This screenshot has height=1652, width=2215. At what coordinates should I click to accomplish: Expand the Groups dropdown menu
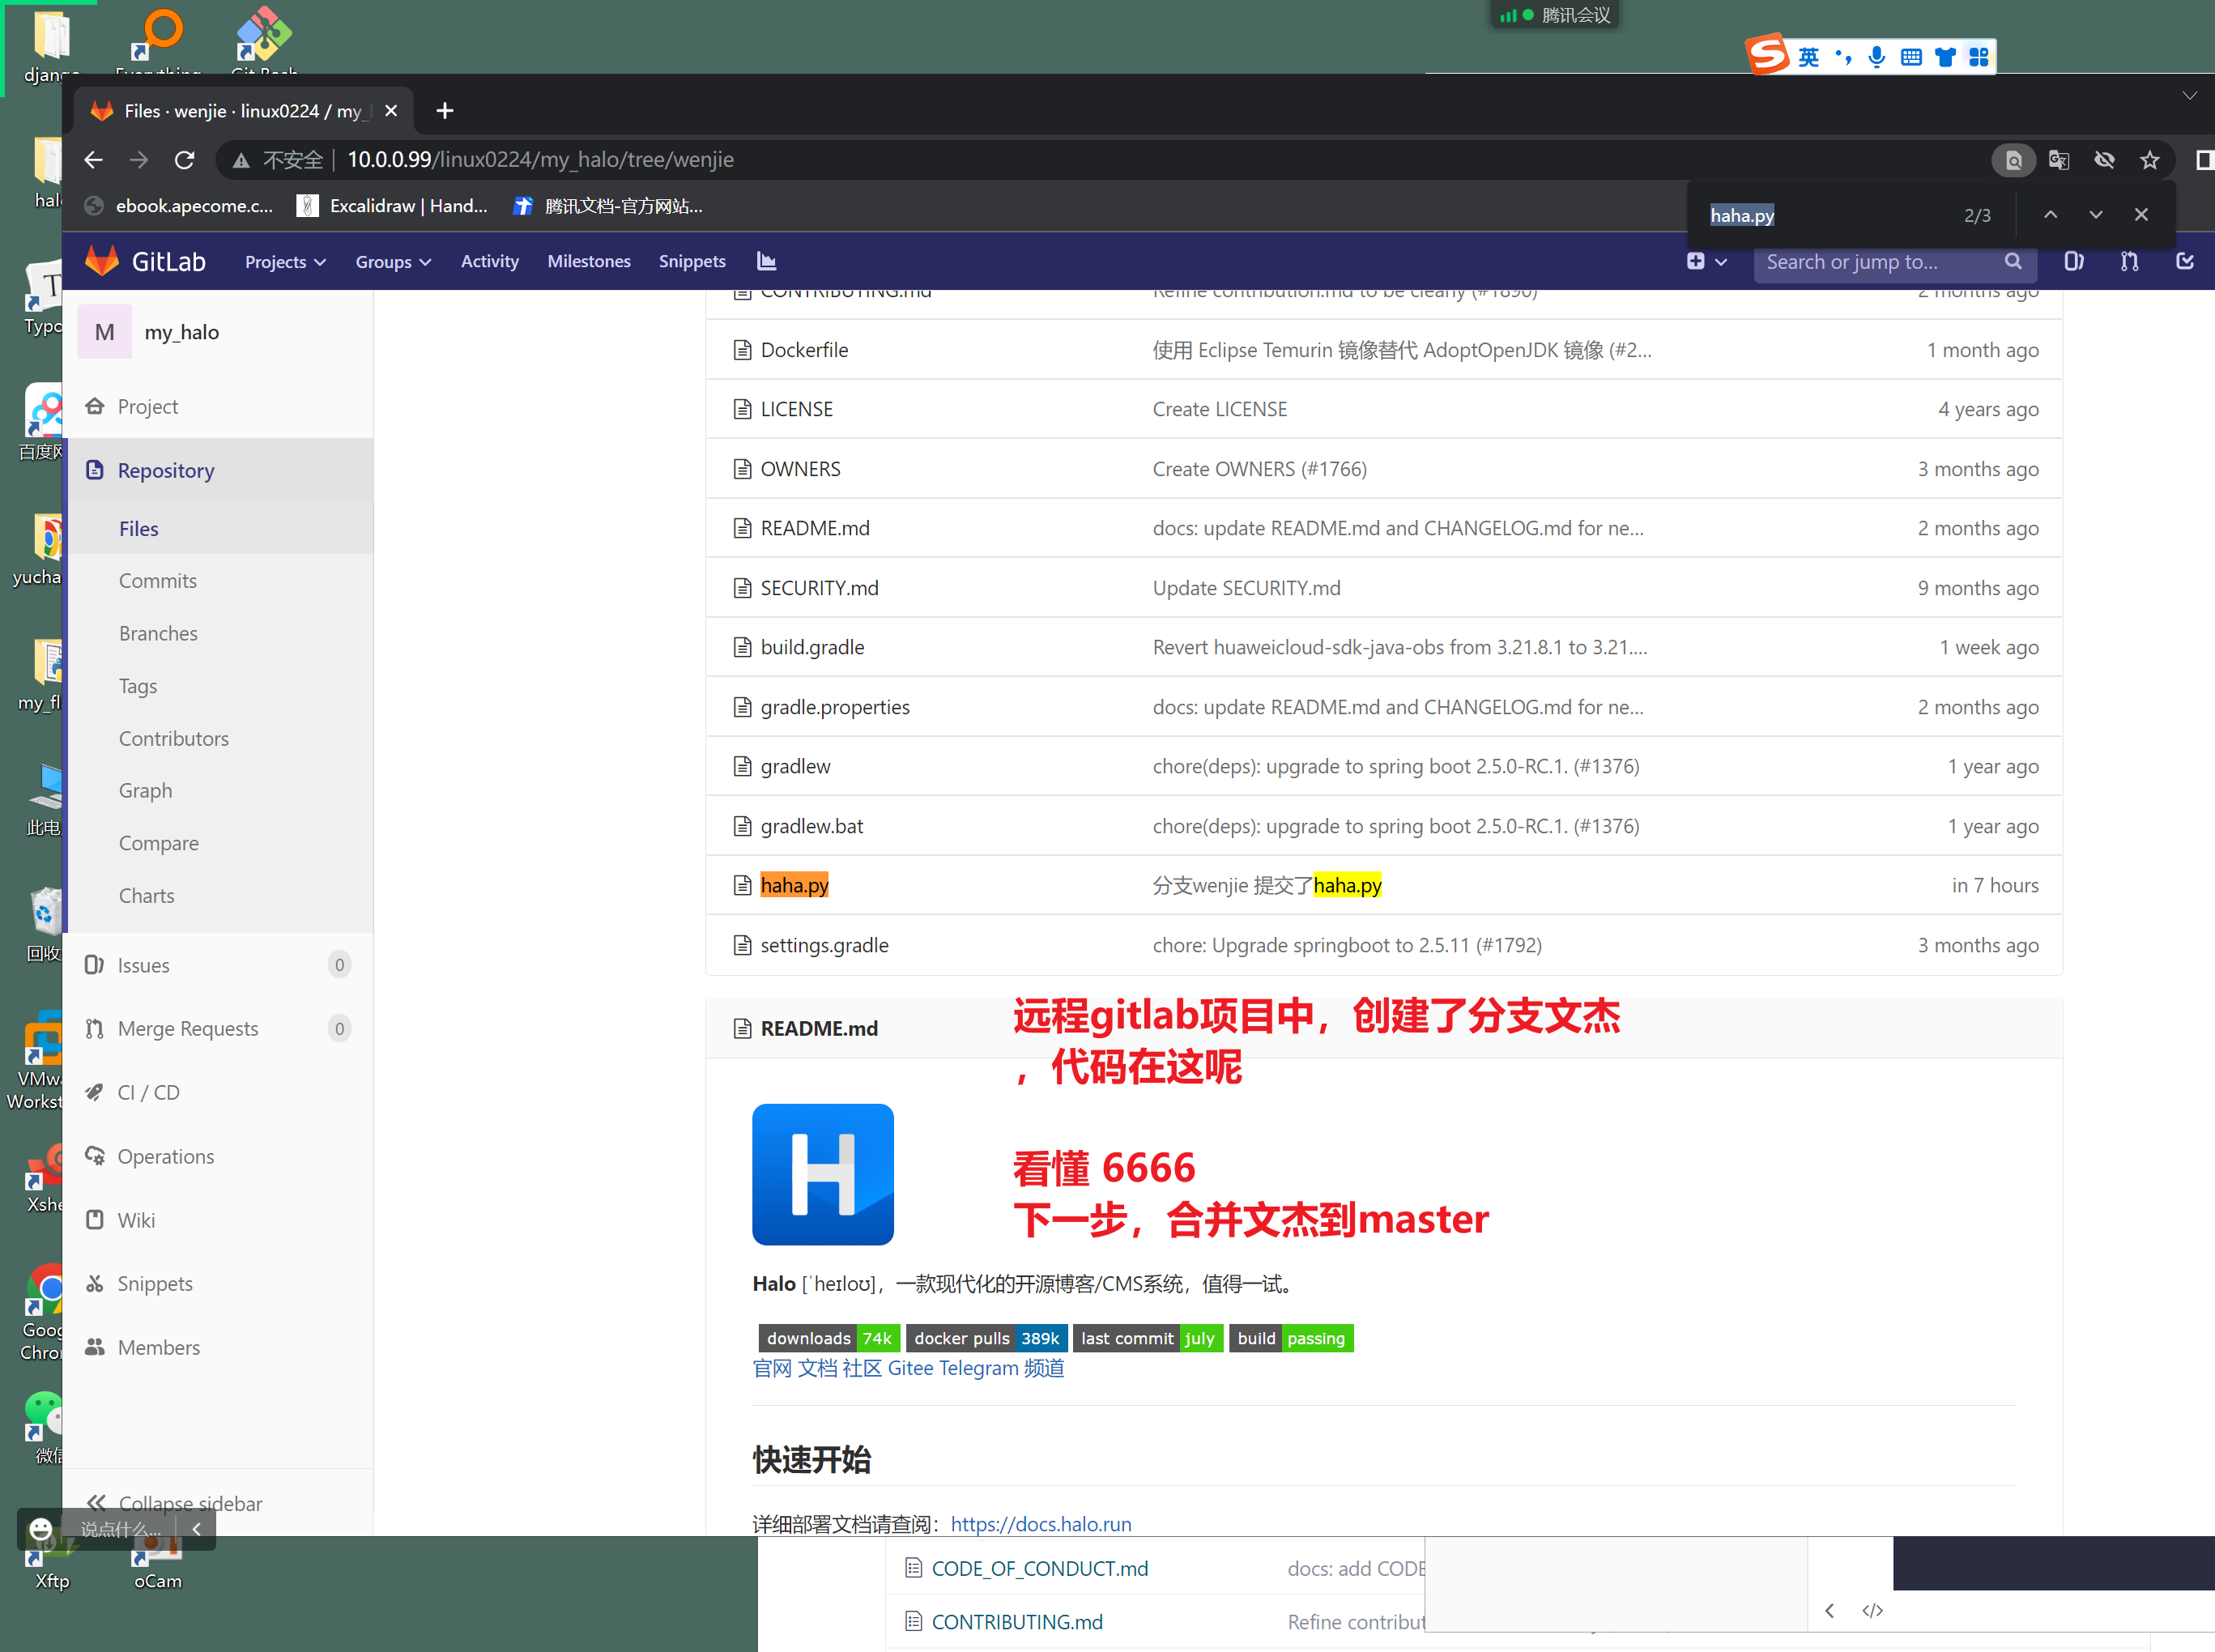click(x=392, y=262)
